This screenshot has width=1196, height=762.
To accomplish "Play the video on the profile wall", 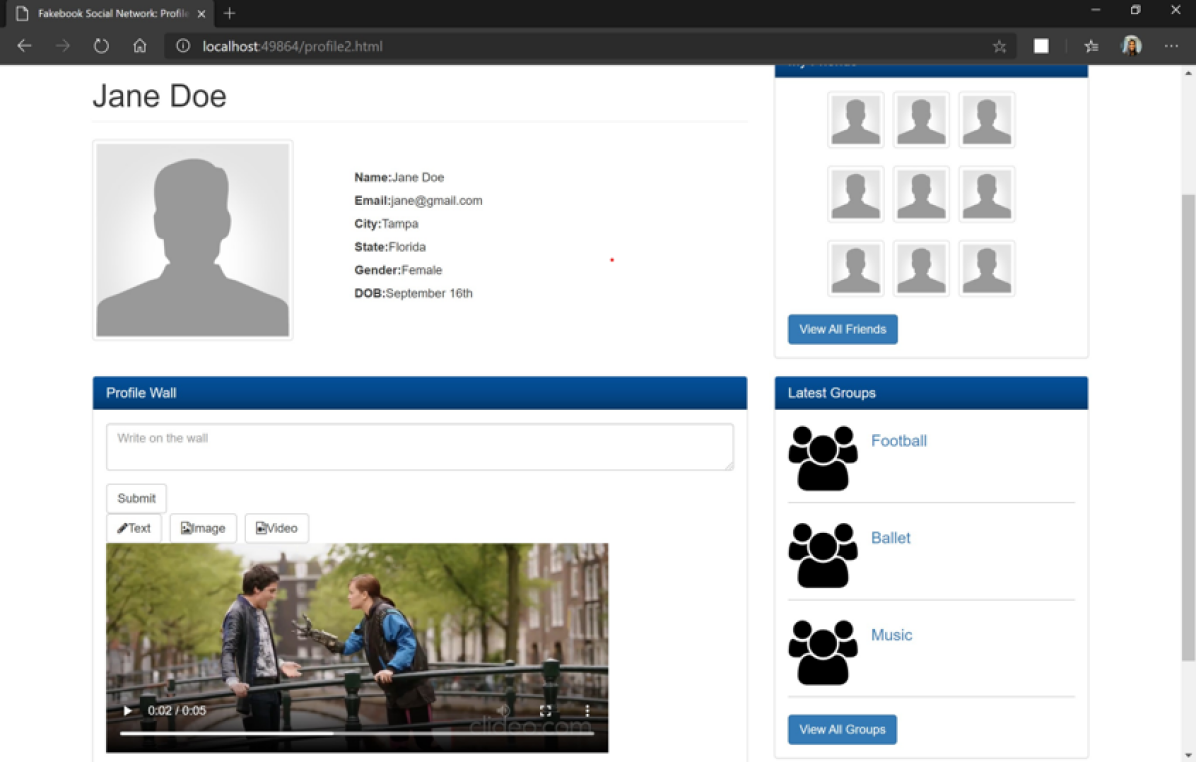I will click(x=127, y=711).
